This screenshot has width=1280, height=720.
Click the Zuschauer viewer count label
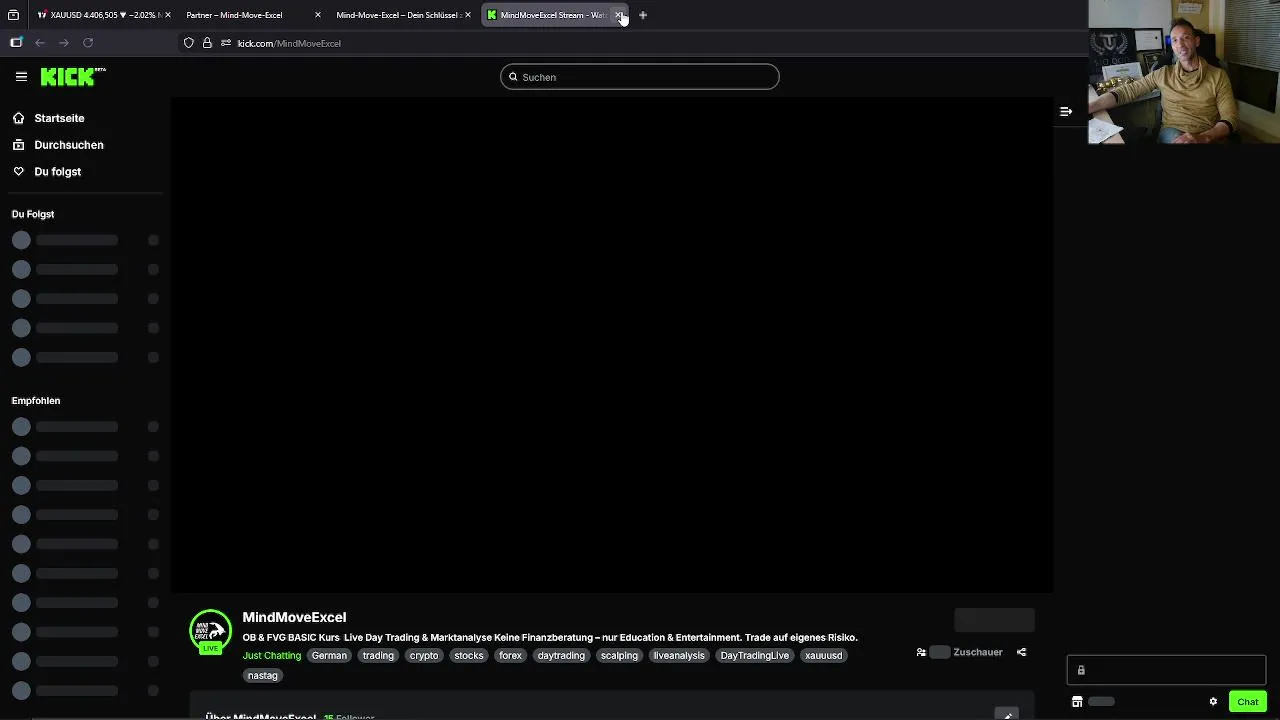[978, 652]
